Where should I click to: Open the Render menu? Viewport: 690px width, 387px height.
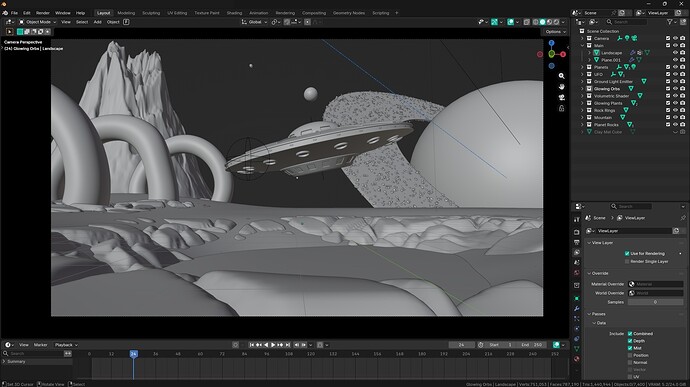43,13
